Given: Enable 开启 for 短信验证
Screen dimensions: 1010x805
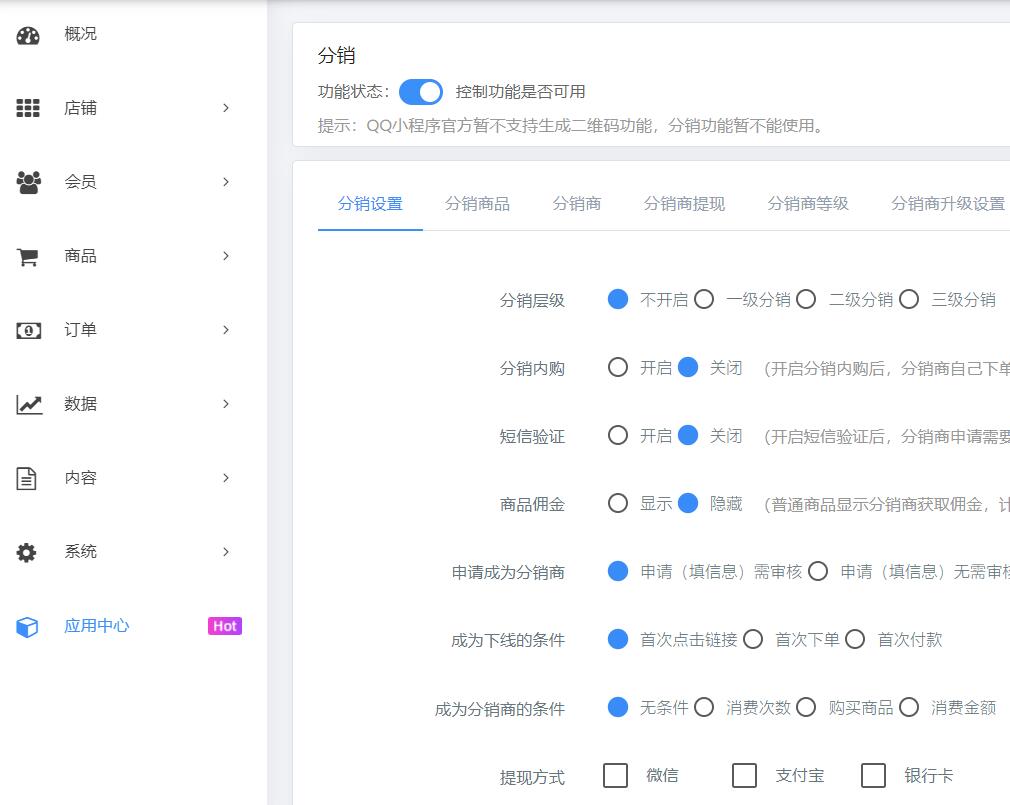Looking at the screenshot, I should [618, 435].
